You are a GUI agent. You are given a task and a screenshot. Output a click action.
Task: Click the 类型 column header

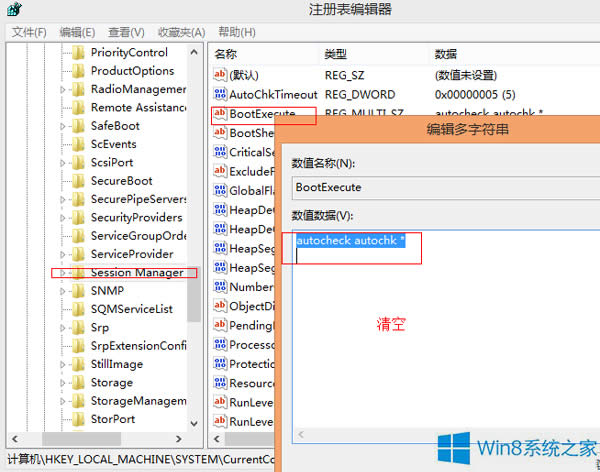pyautogui.click(x=336, y=54)
